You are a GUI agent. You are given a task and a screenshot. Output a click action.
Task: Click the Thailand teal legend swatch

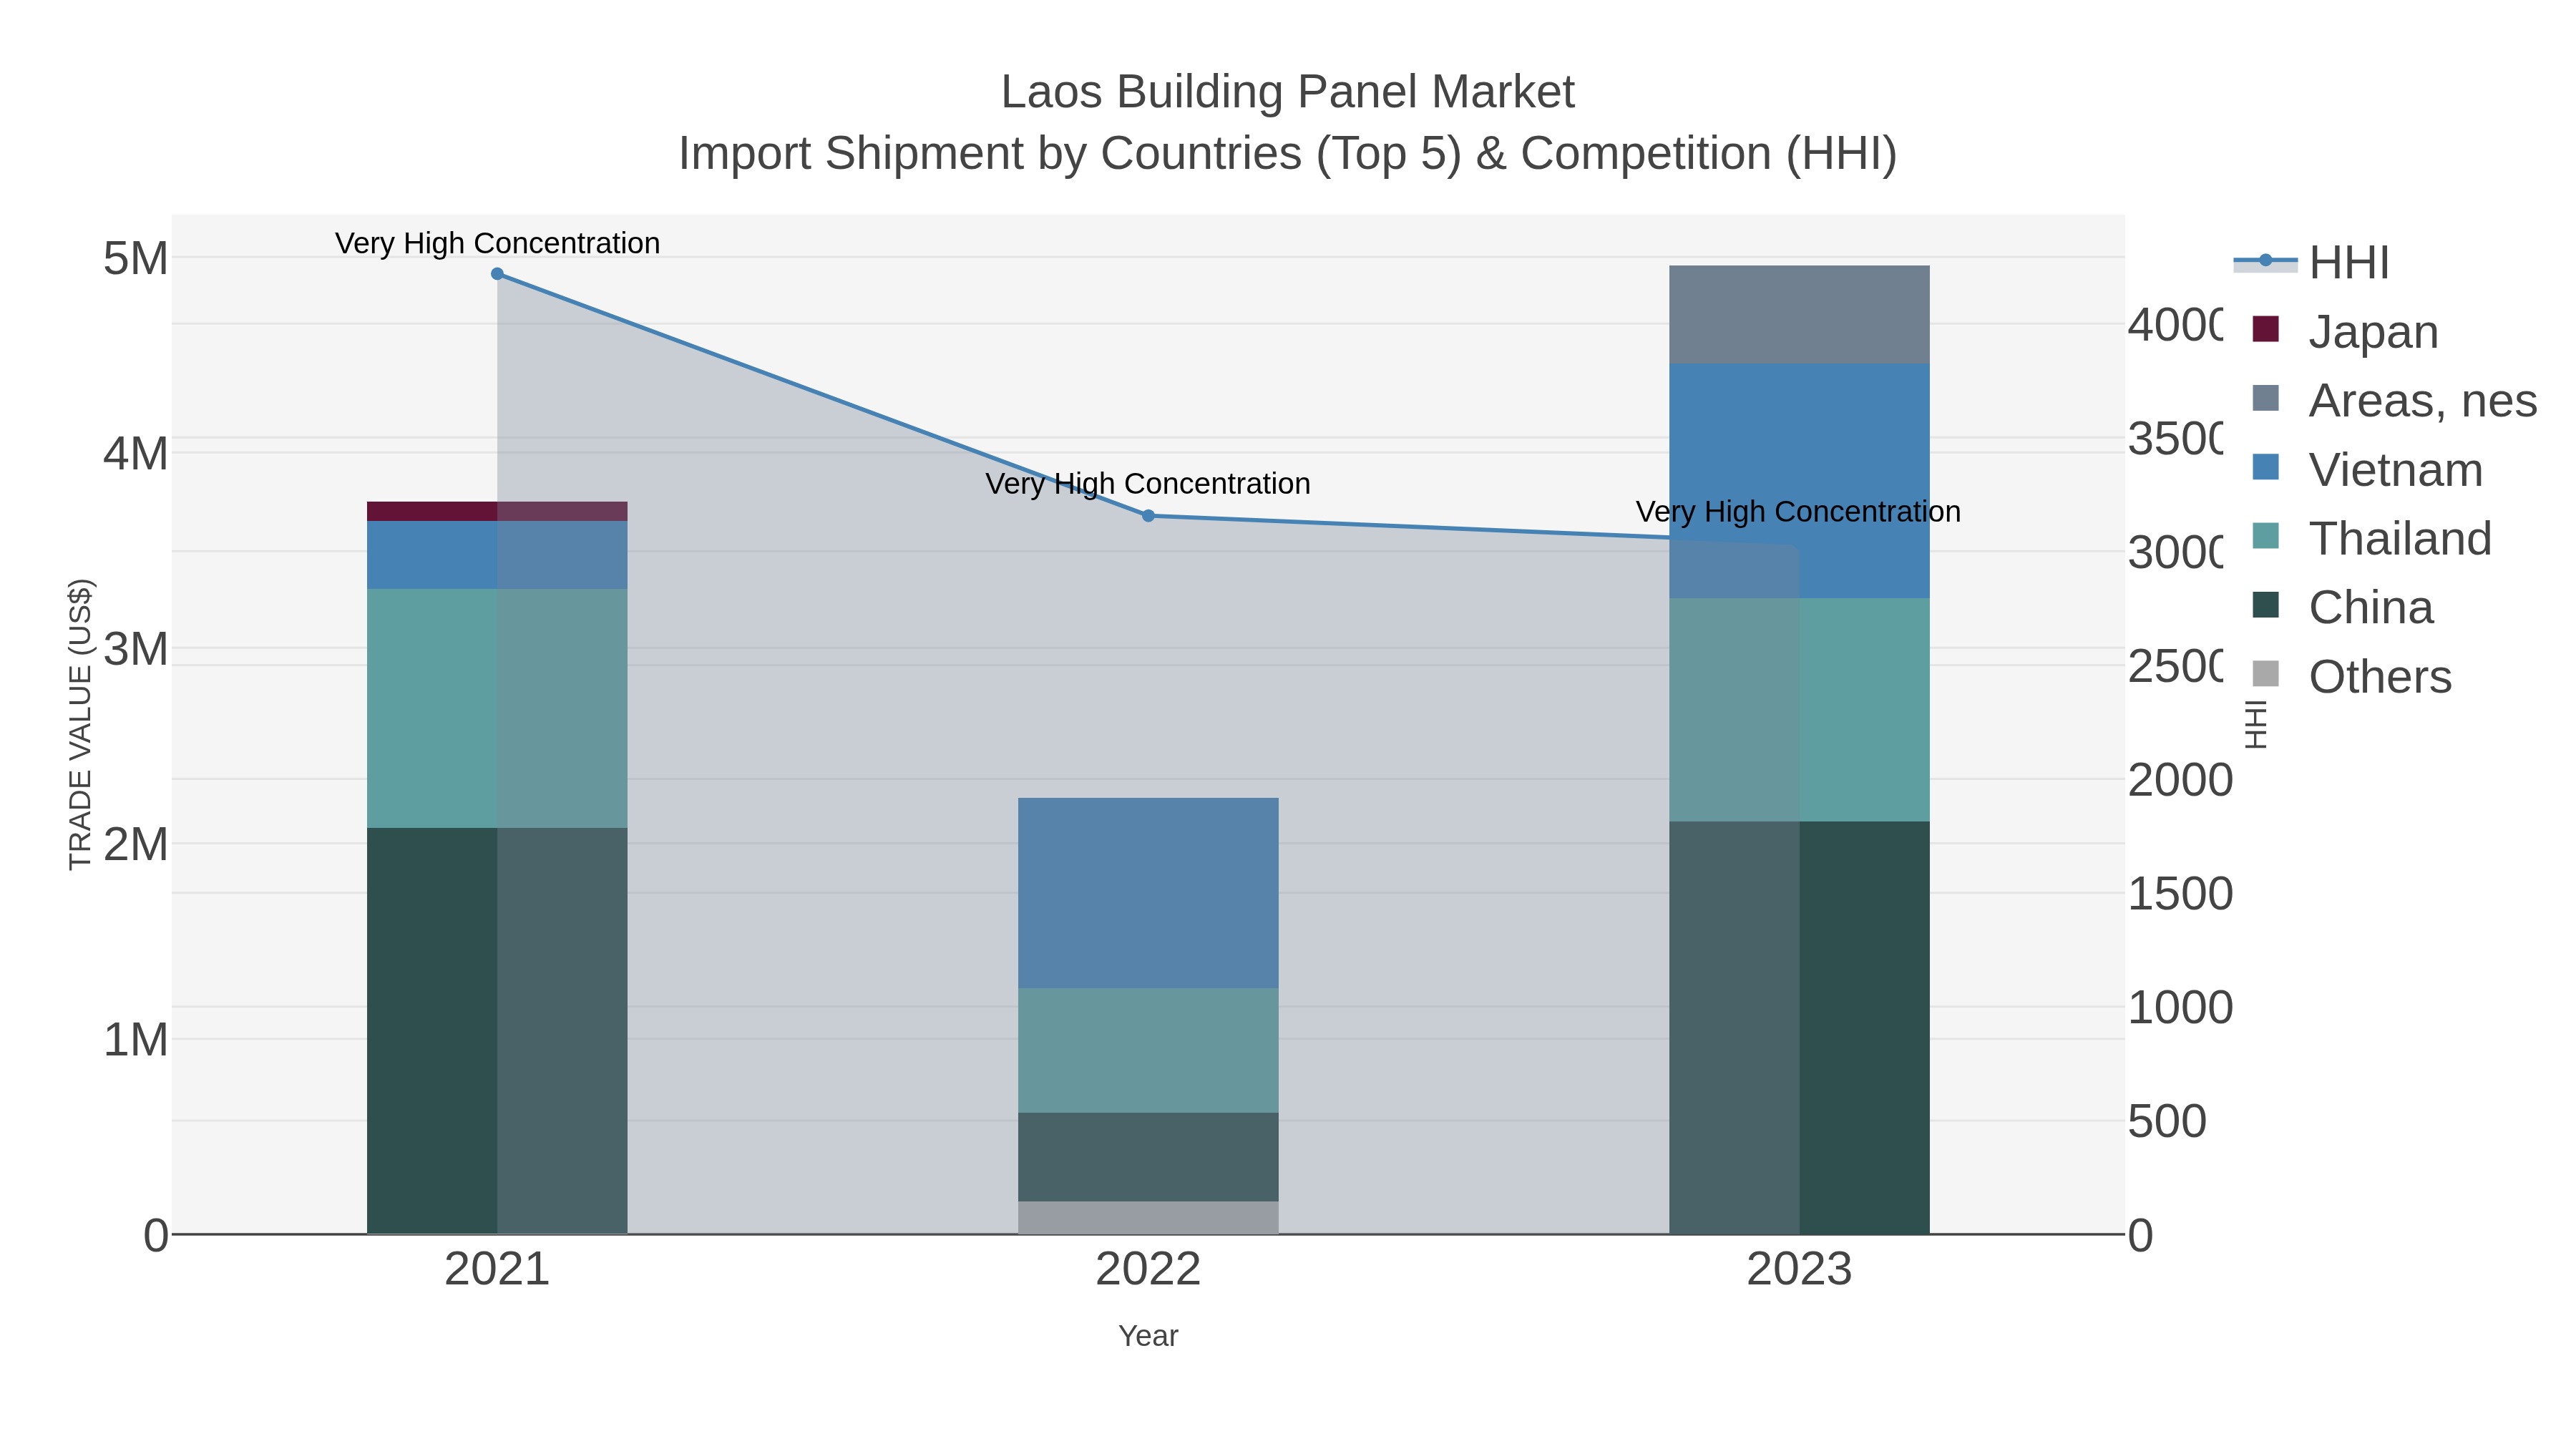[2266, 536]
